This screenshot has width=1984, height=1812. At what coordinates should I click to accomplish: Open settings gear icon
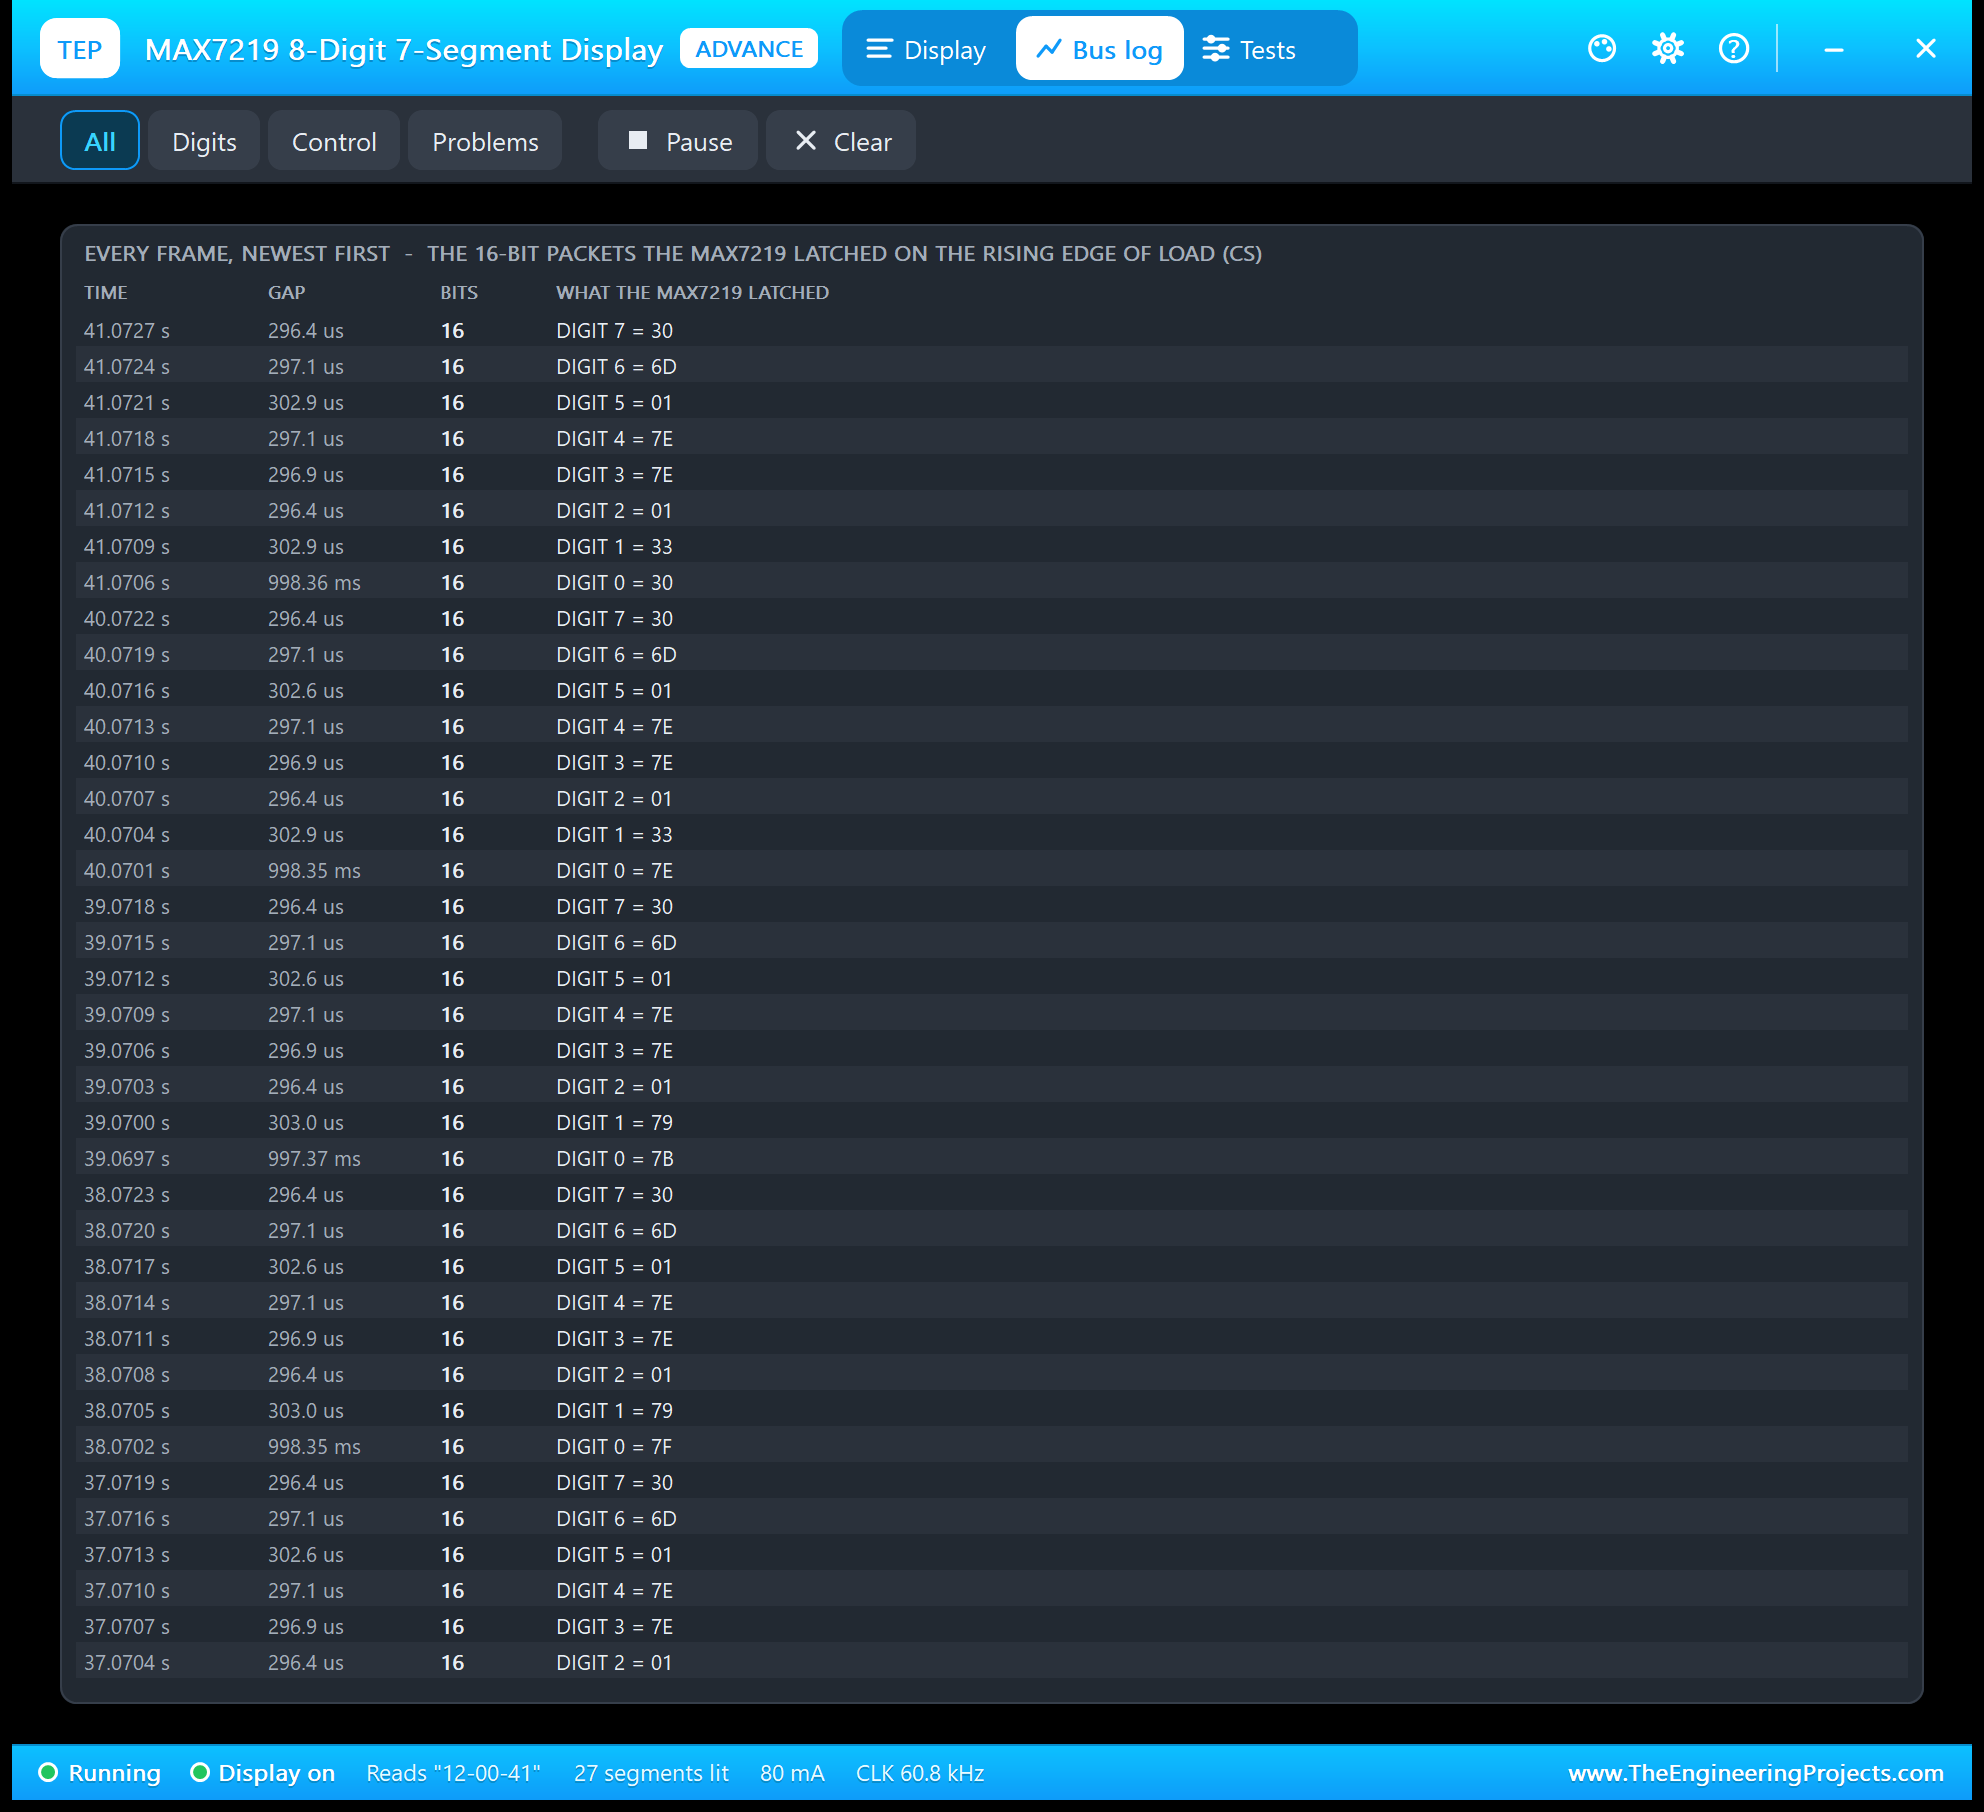point(1668,49)
